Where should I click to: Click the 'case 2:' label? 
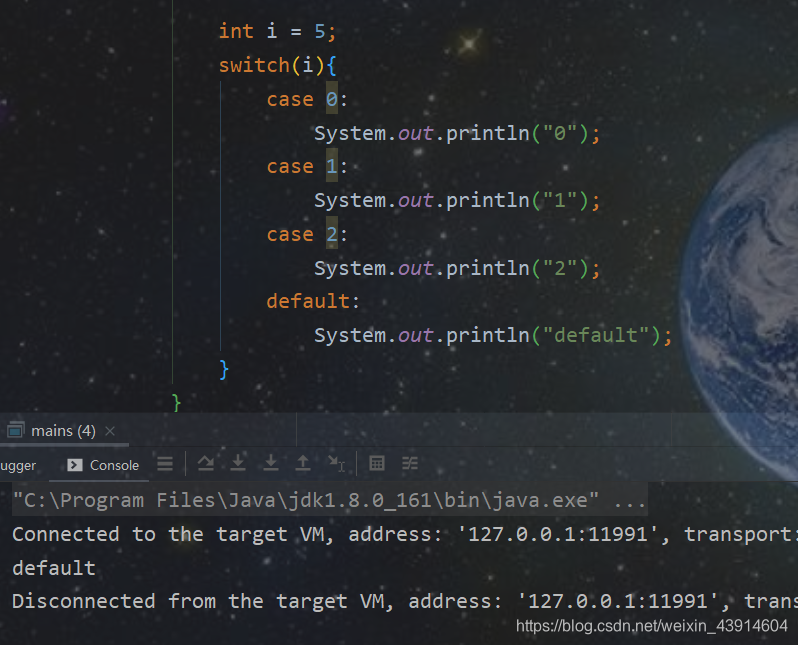307,234
